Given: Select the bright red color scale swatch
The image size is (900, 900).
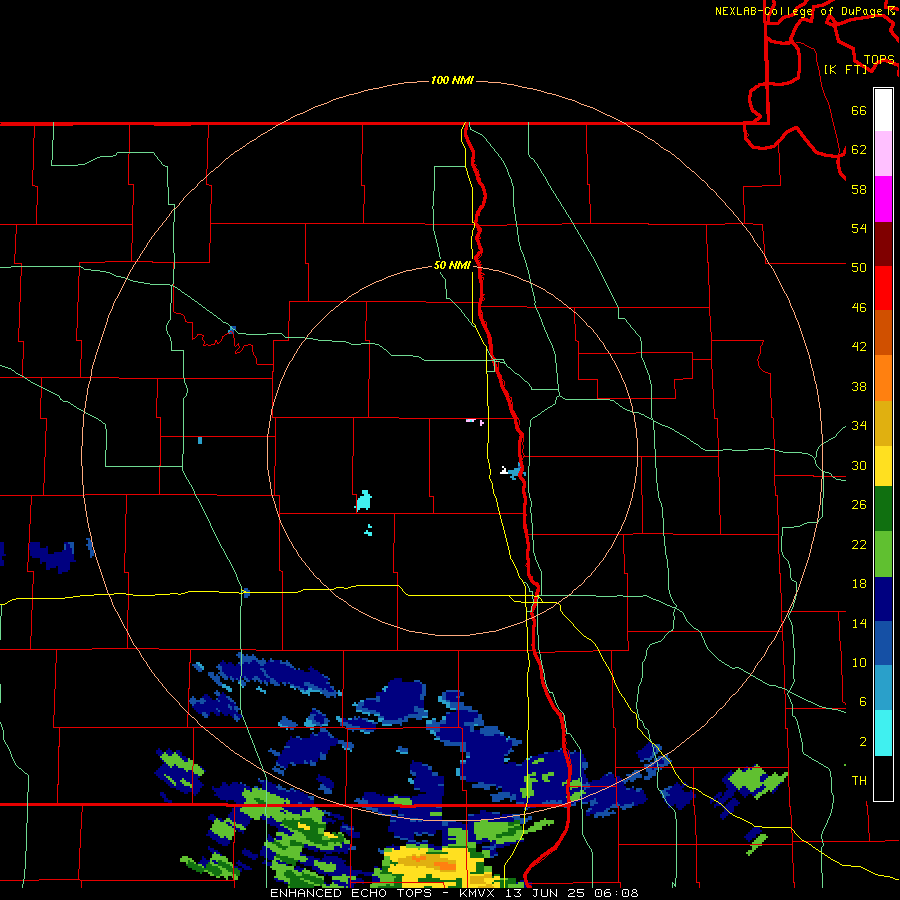Looking at the screenshot, I should pyautogui.click(x=883, y=288).
